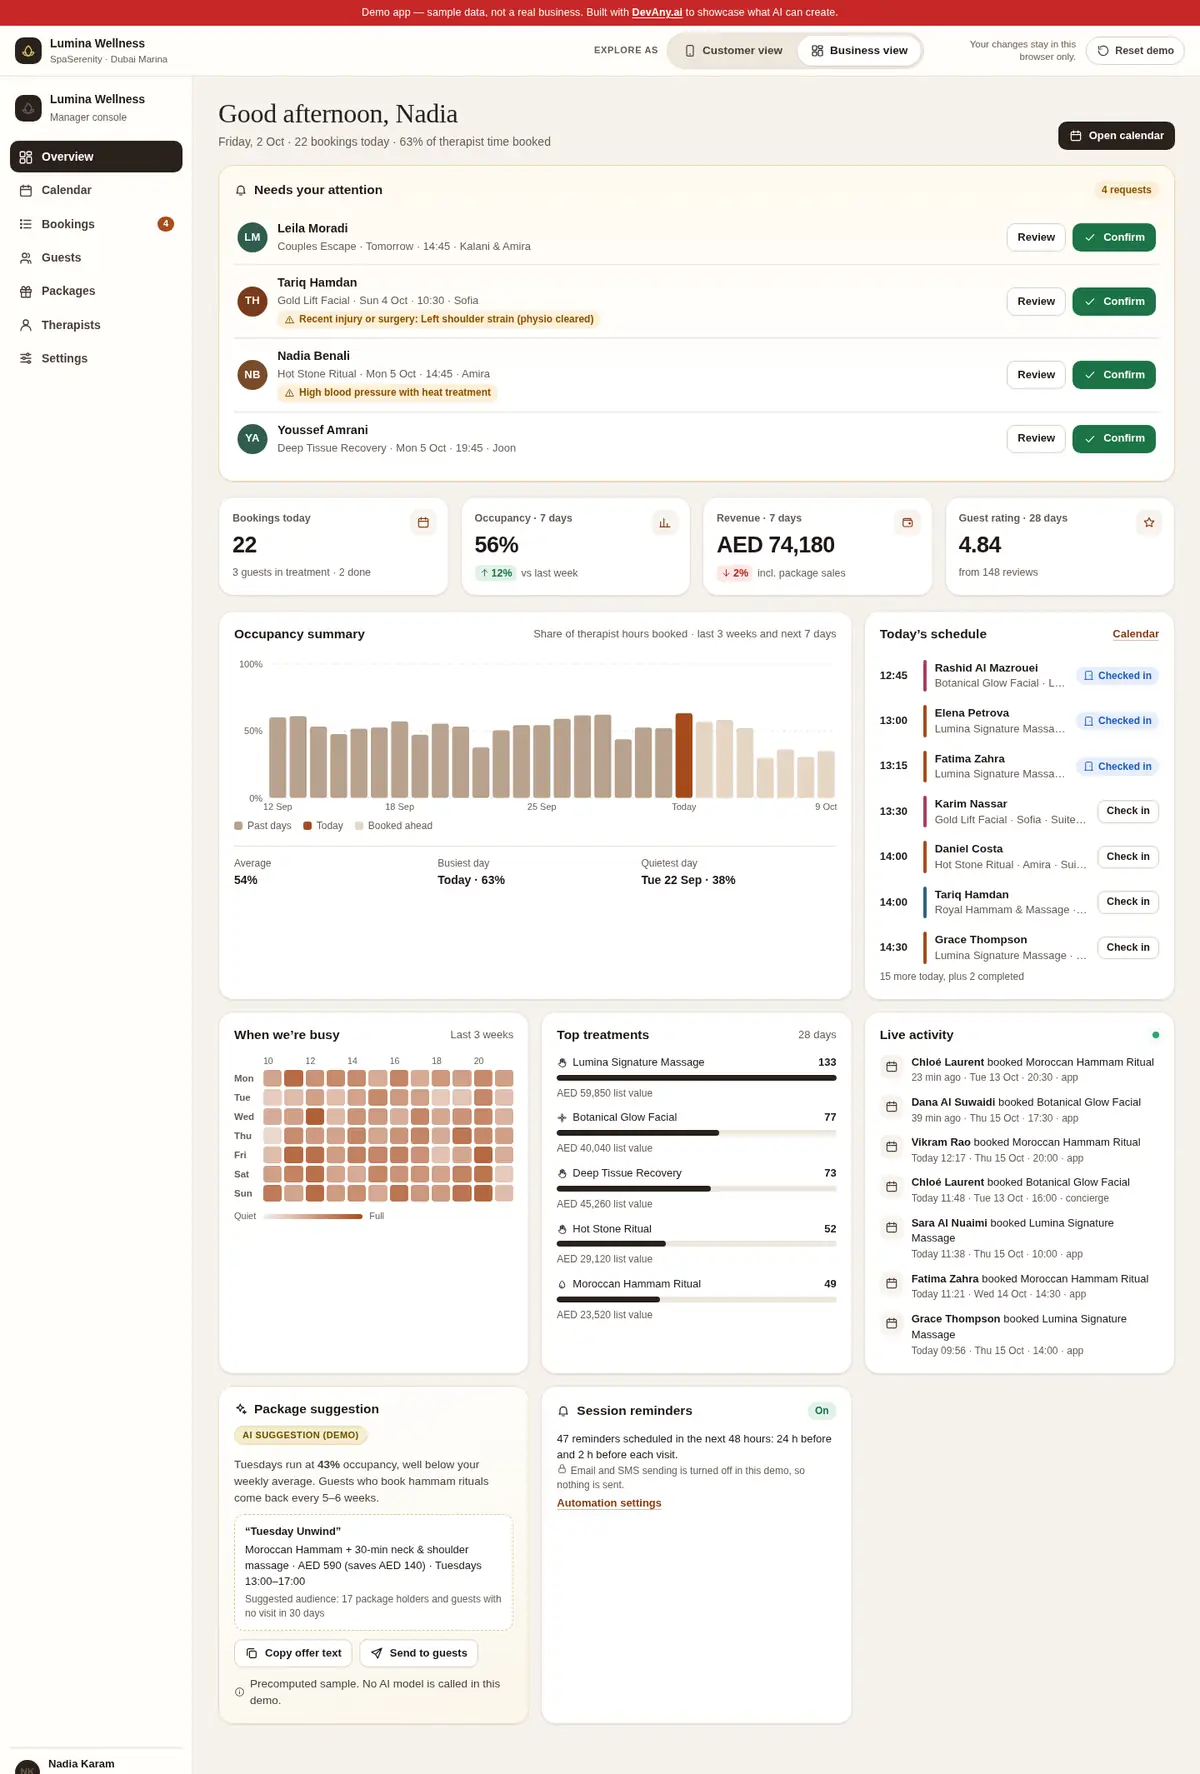Click Copy offer text button

[293, 1653]
